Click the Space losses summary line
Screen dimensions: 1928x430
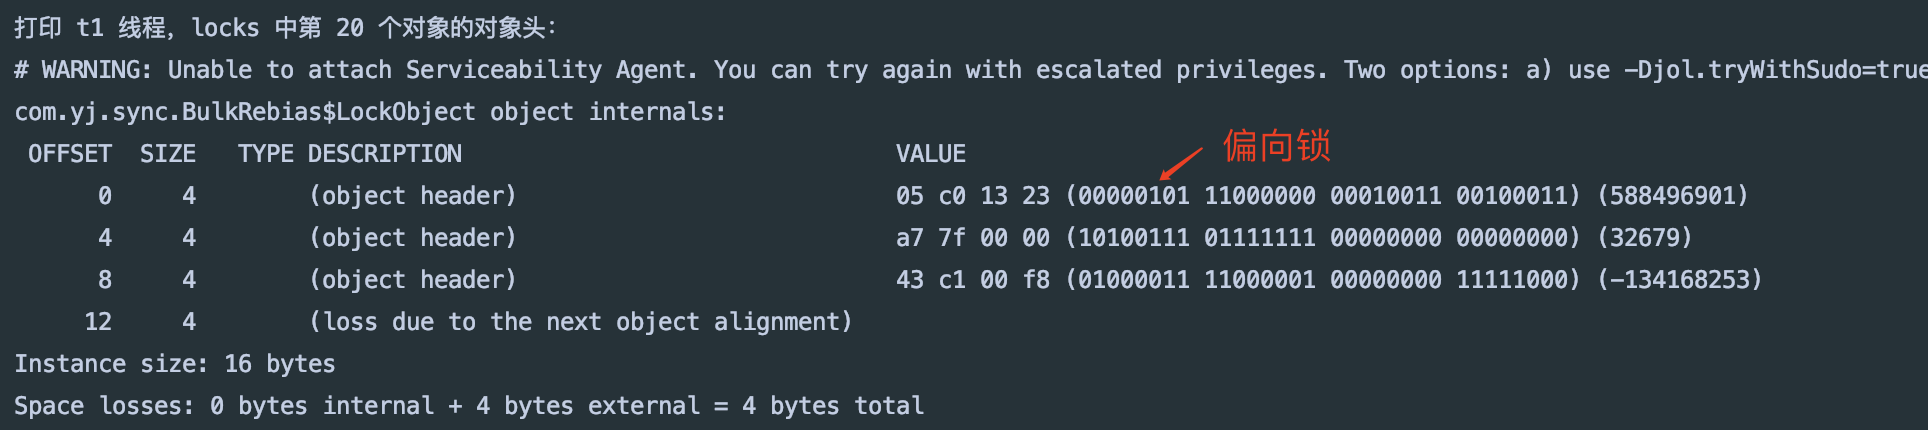click(x=469, y=406)
